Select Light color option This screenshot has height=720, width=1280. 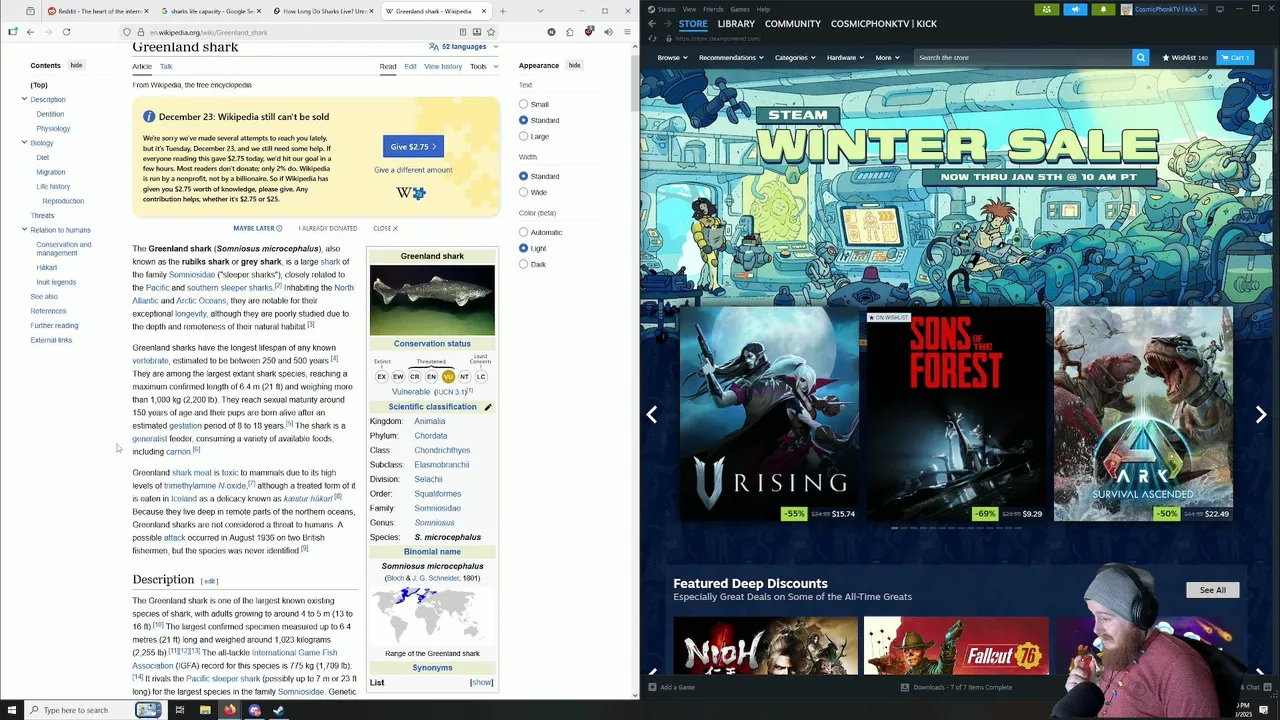523,248
